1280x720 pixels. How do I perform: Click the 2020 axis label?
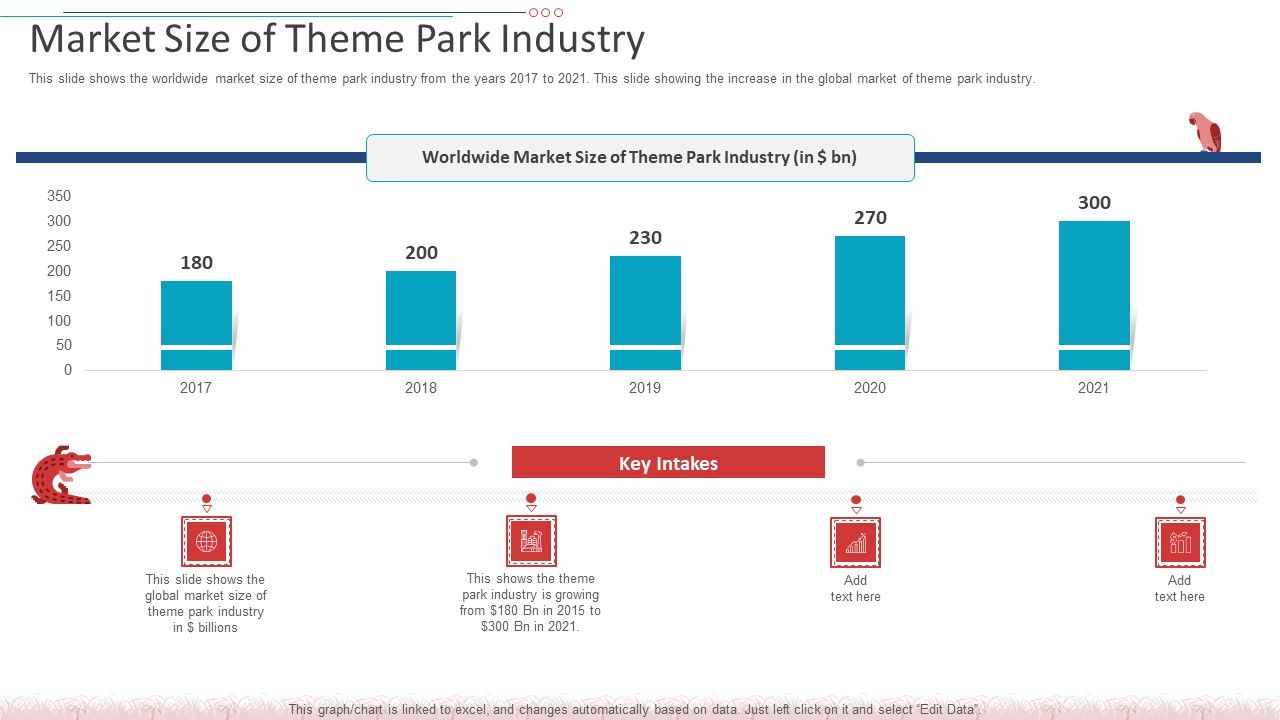(870, 388)
